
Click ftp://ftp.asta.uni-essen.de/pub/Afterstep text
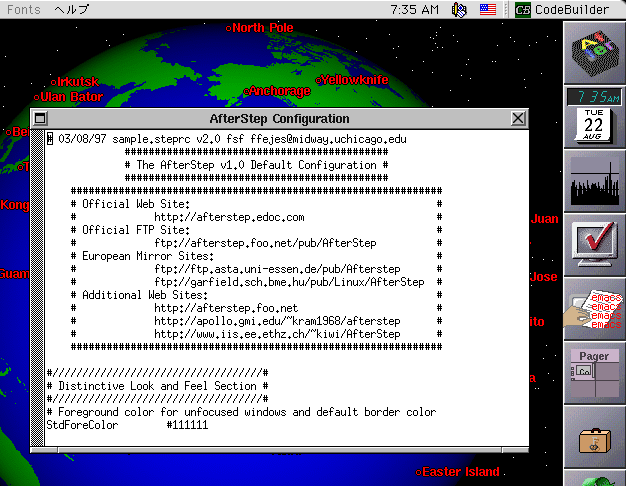click(x=277, y=269)
